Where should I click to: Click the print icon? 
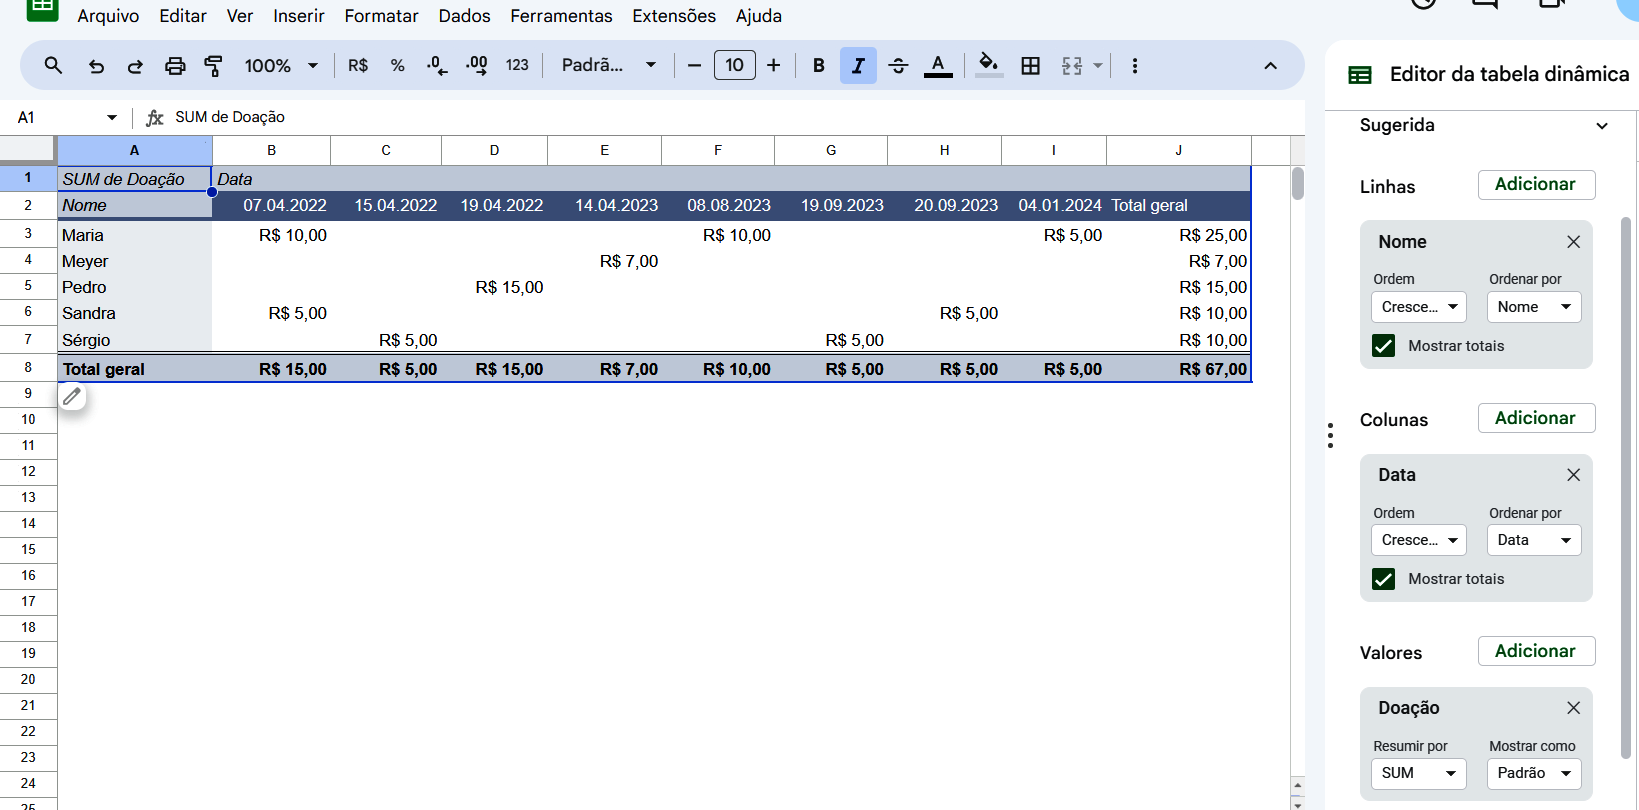tap(175, 66)
